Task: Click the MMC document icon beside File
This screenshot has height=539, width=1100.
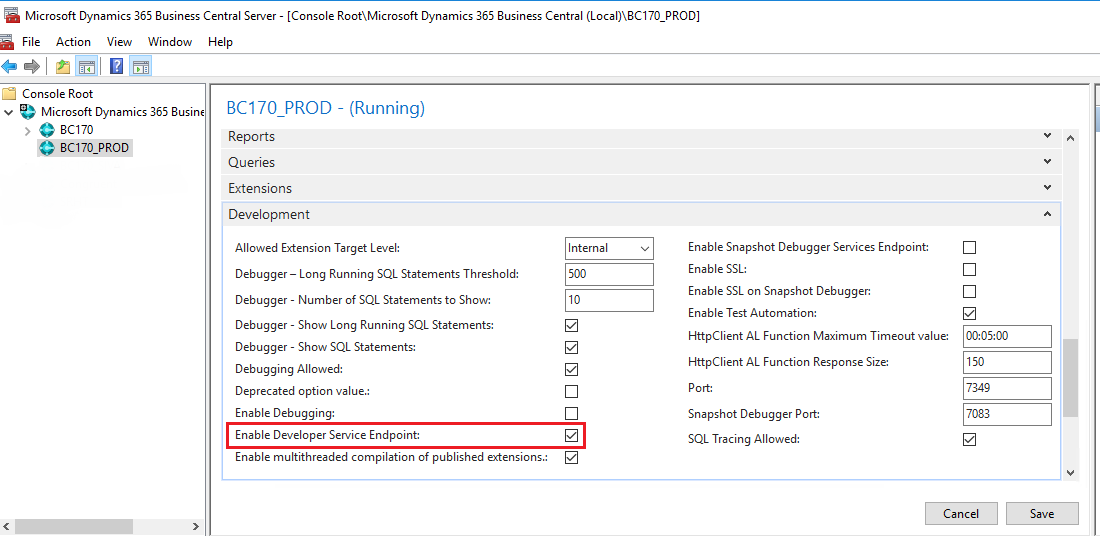Action: coord(7,42)
